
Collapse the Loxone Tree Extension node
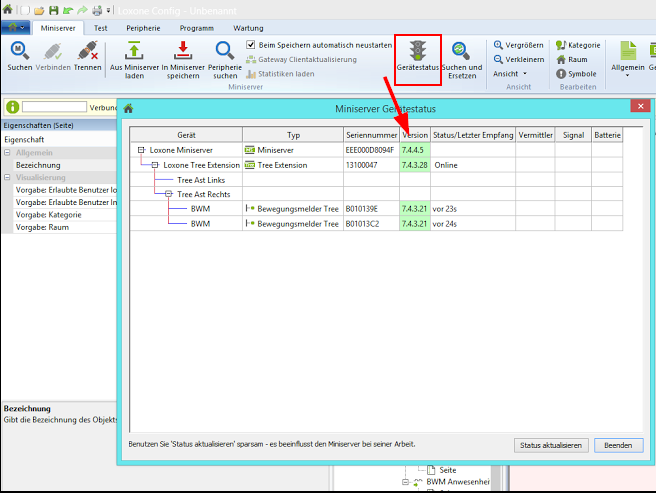(x=155, y=164)
